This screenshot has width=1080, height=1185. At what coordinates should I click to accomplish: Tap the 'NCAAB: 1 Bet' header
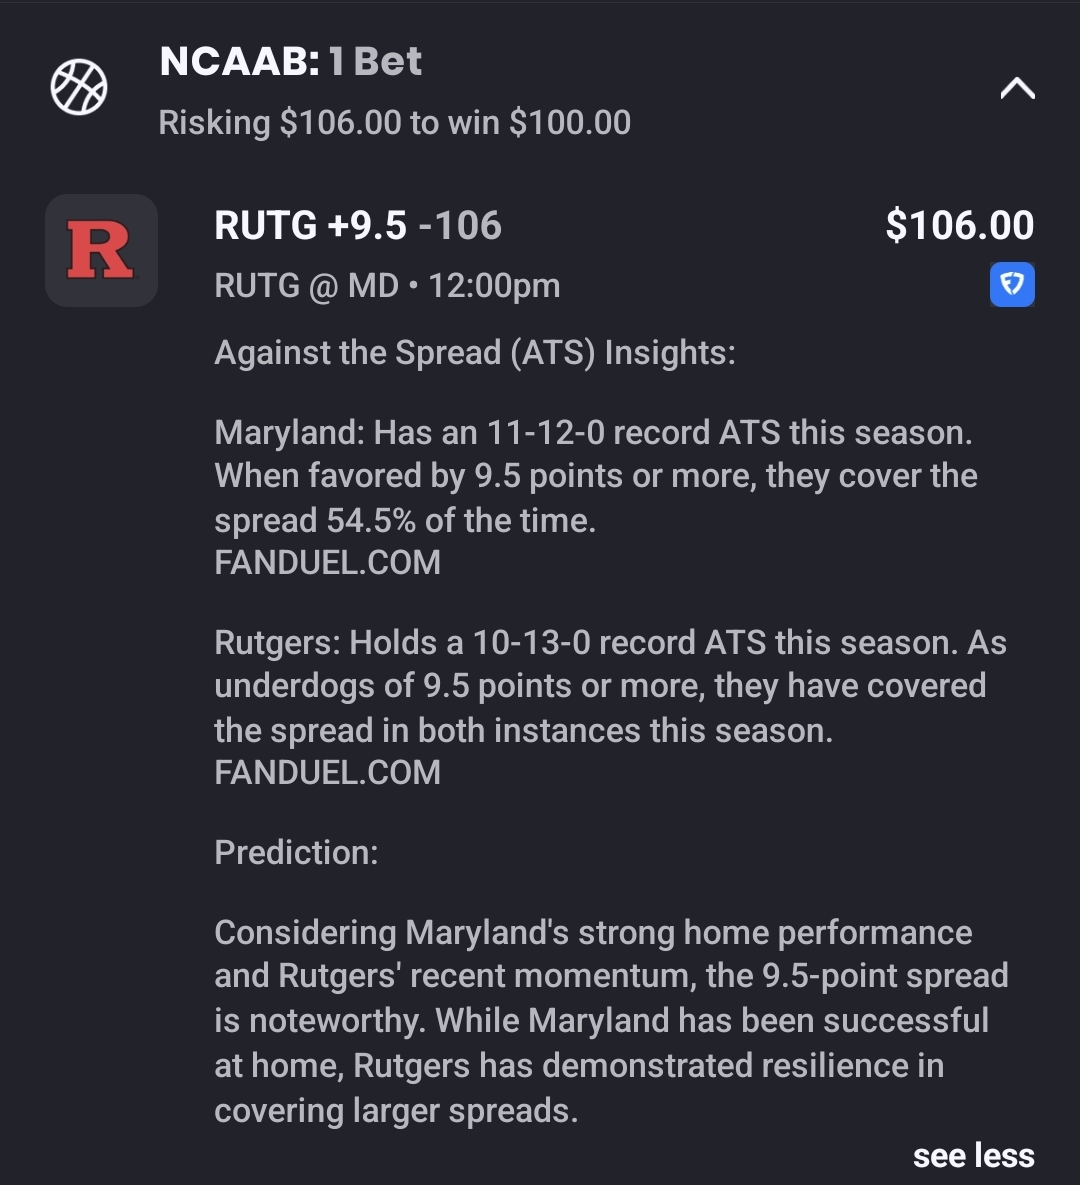pos(290,62)
